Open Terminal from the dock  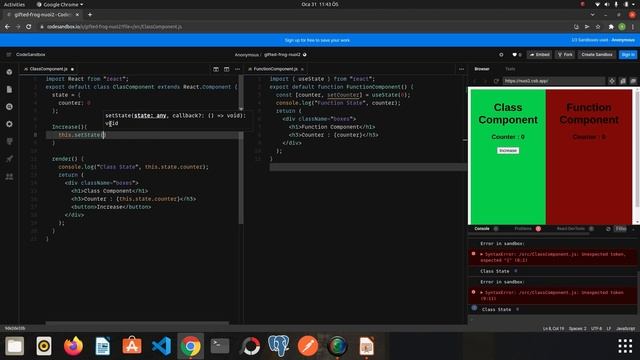220,346
